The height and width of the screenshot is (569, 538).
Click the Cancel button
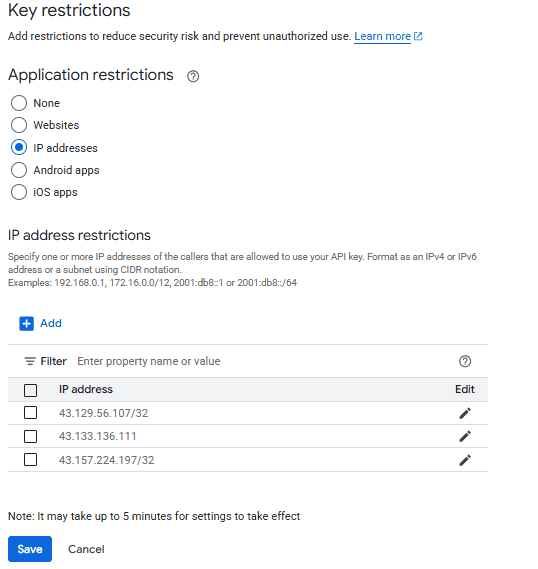(86, 549)
